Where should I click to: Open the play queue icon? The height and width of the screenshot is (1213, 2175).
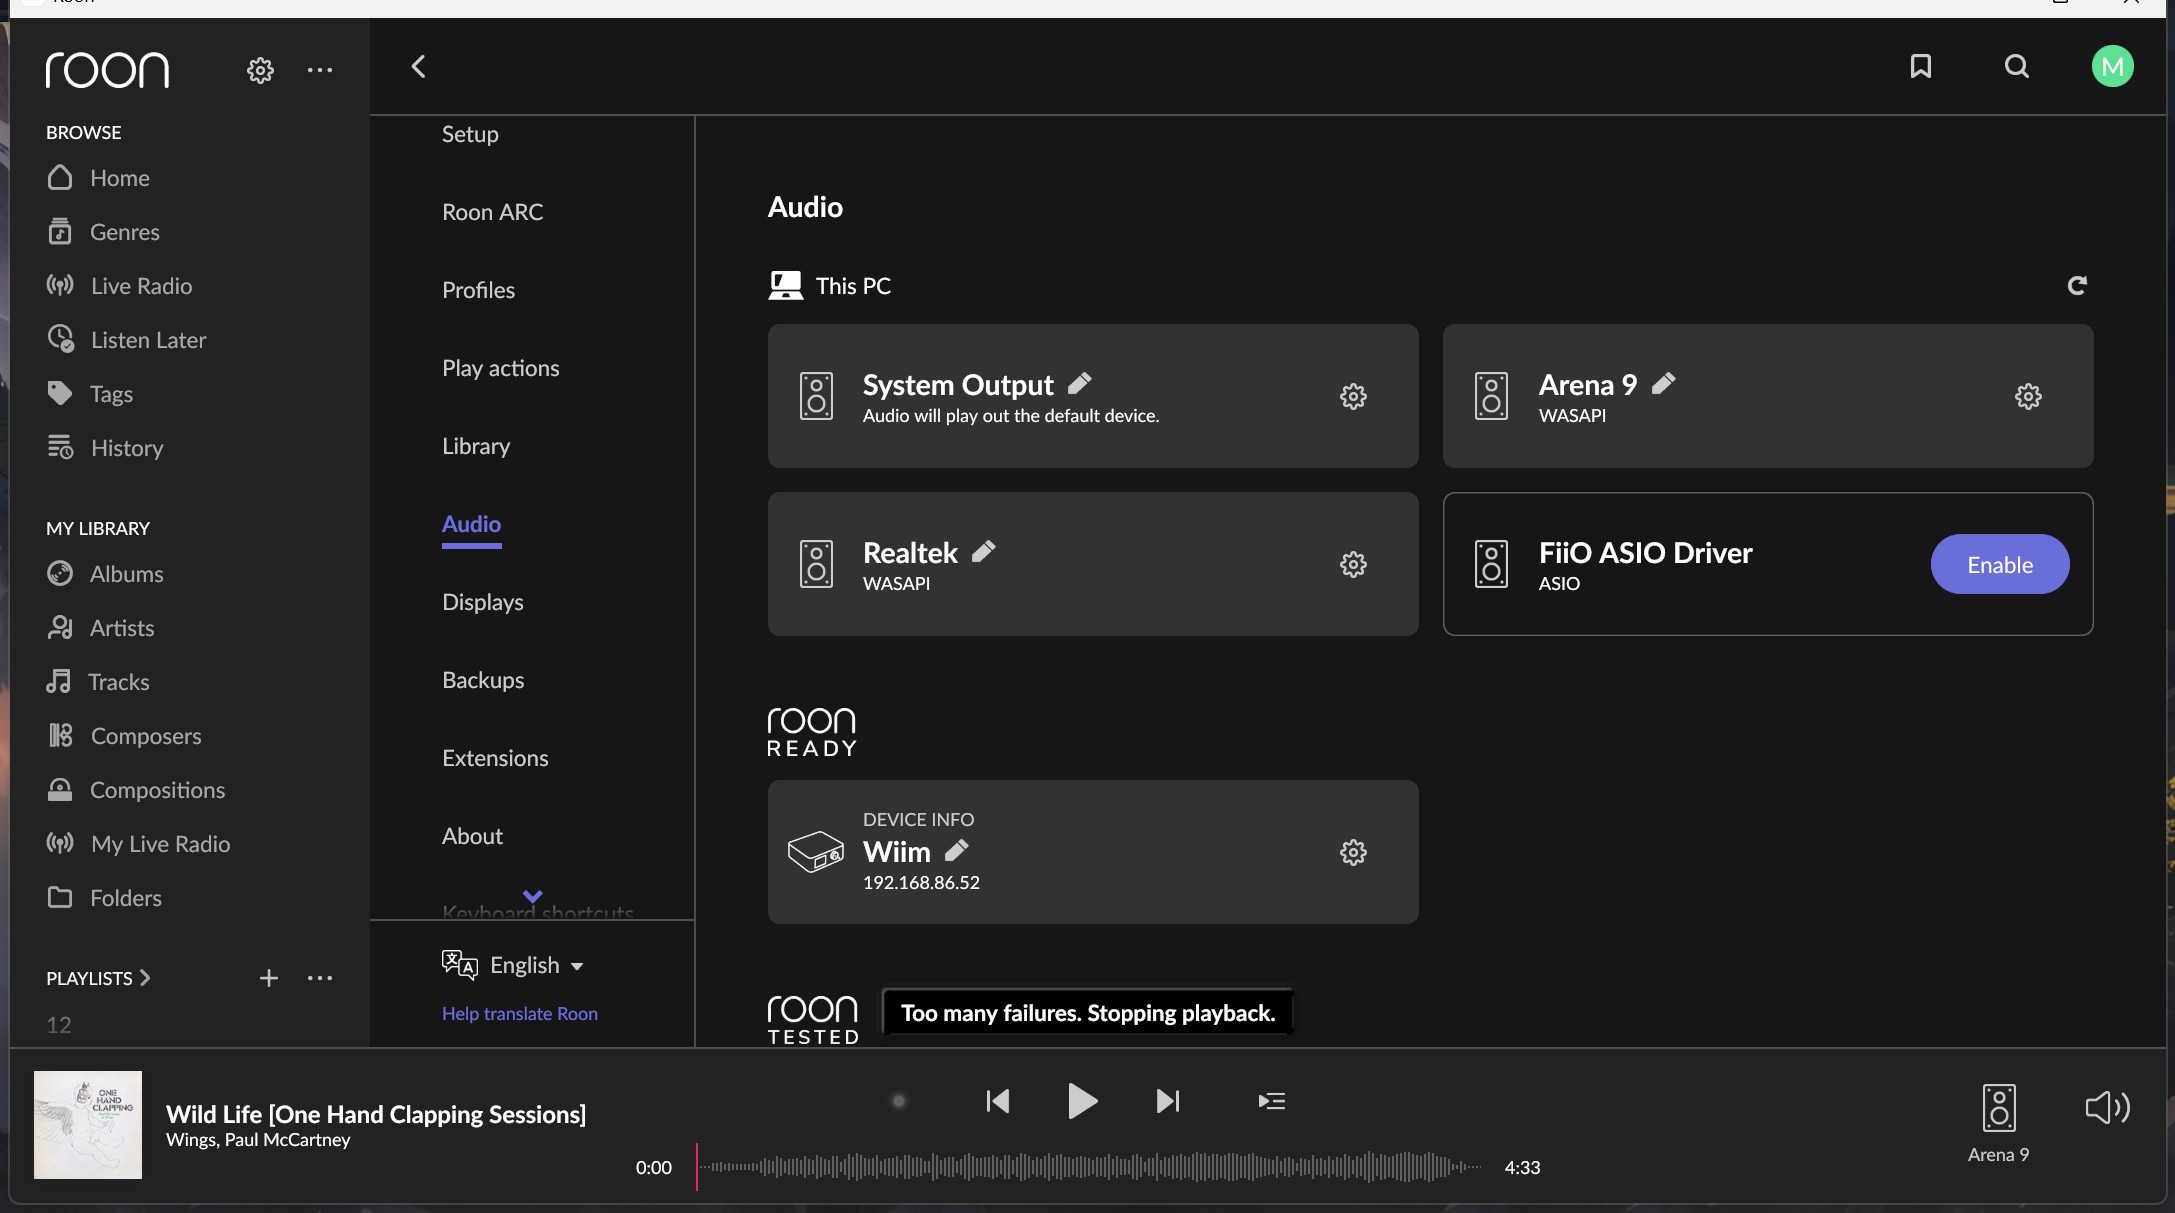[x=1272, y=1101]
